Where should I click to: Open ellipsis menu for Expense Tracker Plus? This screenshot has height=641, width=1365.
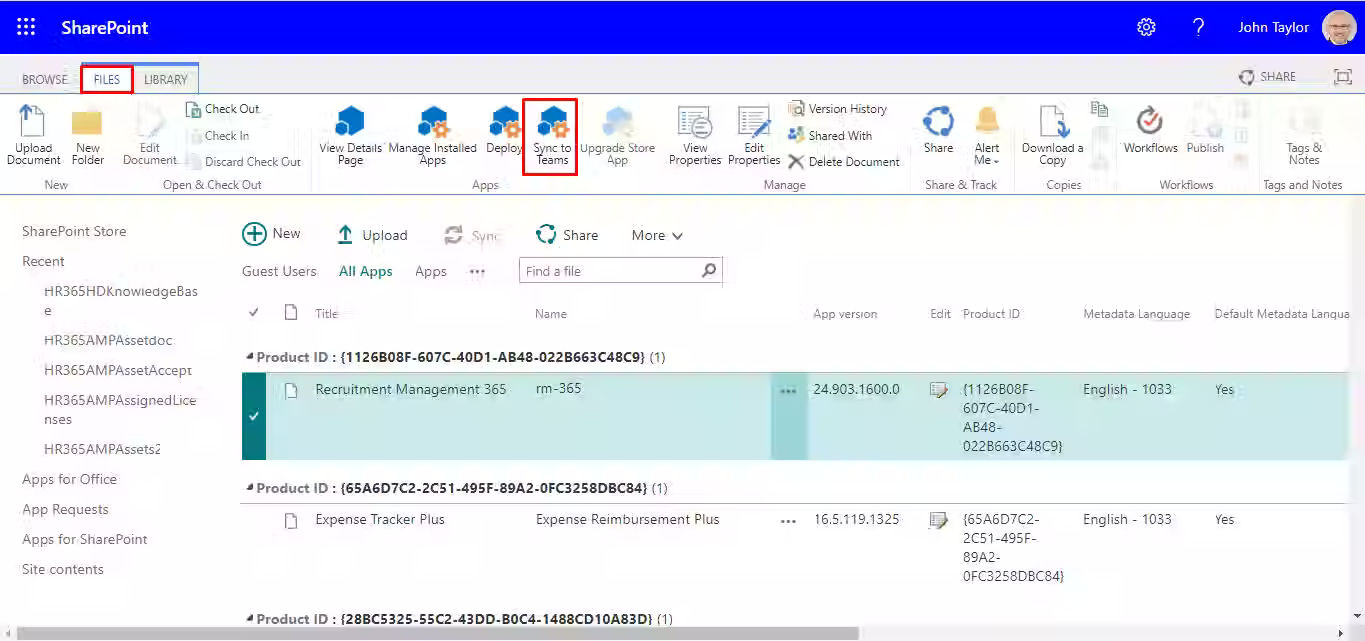(x=788, y=521)
